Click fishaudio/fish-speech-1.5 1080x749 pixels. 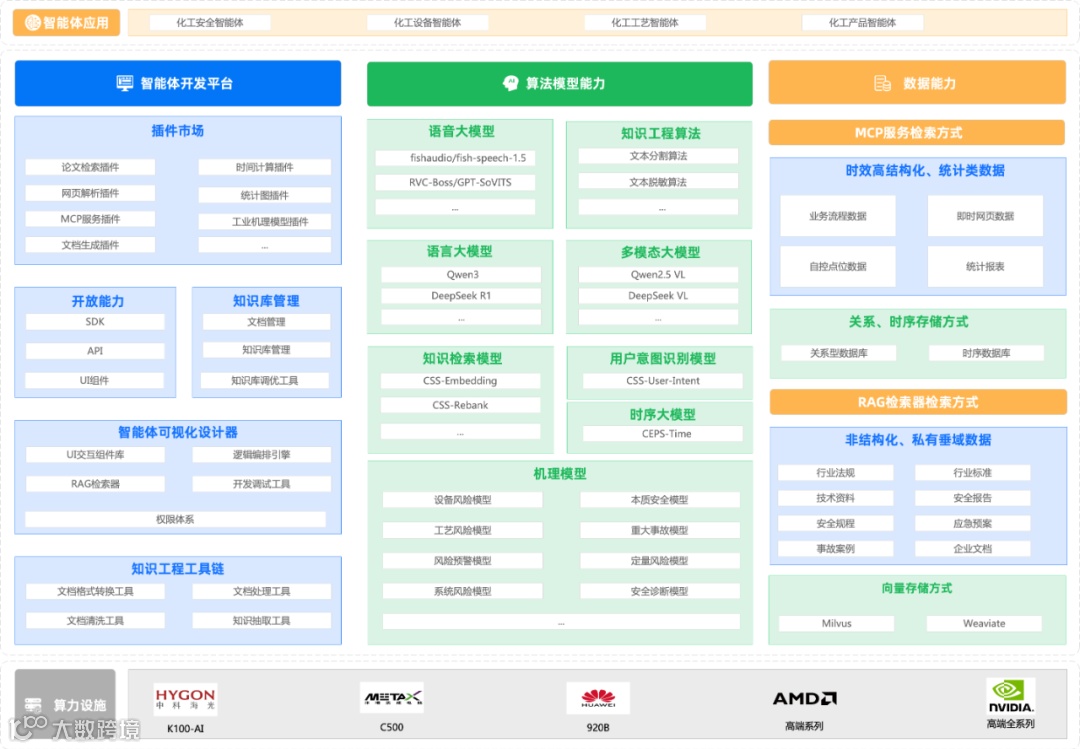455,158
